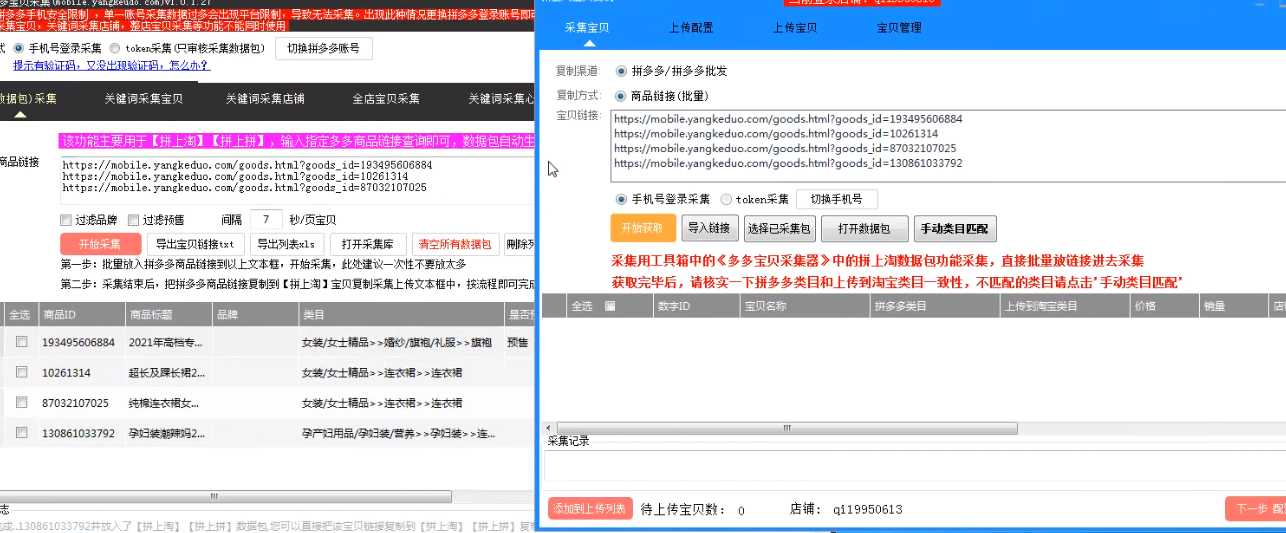Open the 提示有验证码 help link
Screen dimensions: 1286x533
[111, 65]
